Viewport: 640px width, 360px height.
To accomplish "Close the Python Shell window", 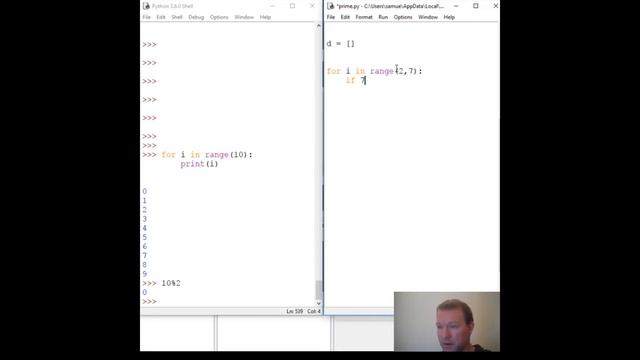I will tap(312, 6).
